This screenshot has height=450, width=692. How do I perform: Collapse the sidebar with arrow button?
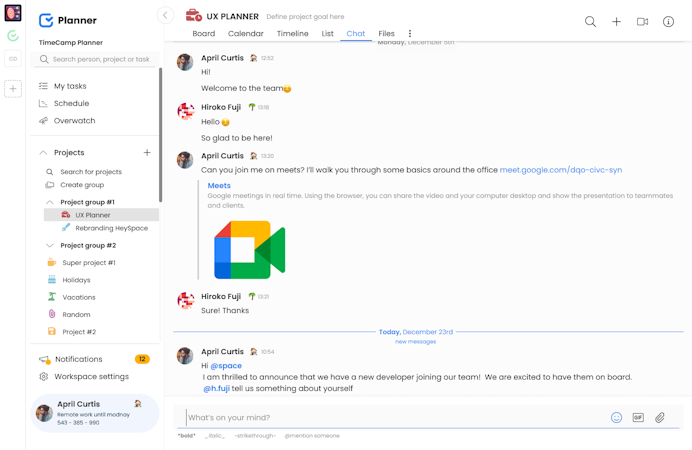[x=165, y=15]
